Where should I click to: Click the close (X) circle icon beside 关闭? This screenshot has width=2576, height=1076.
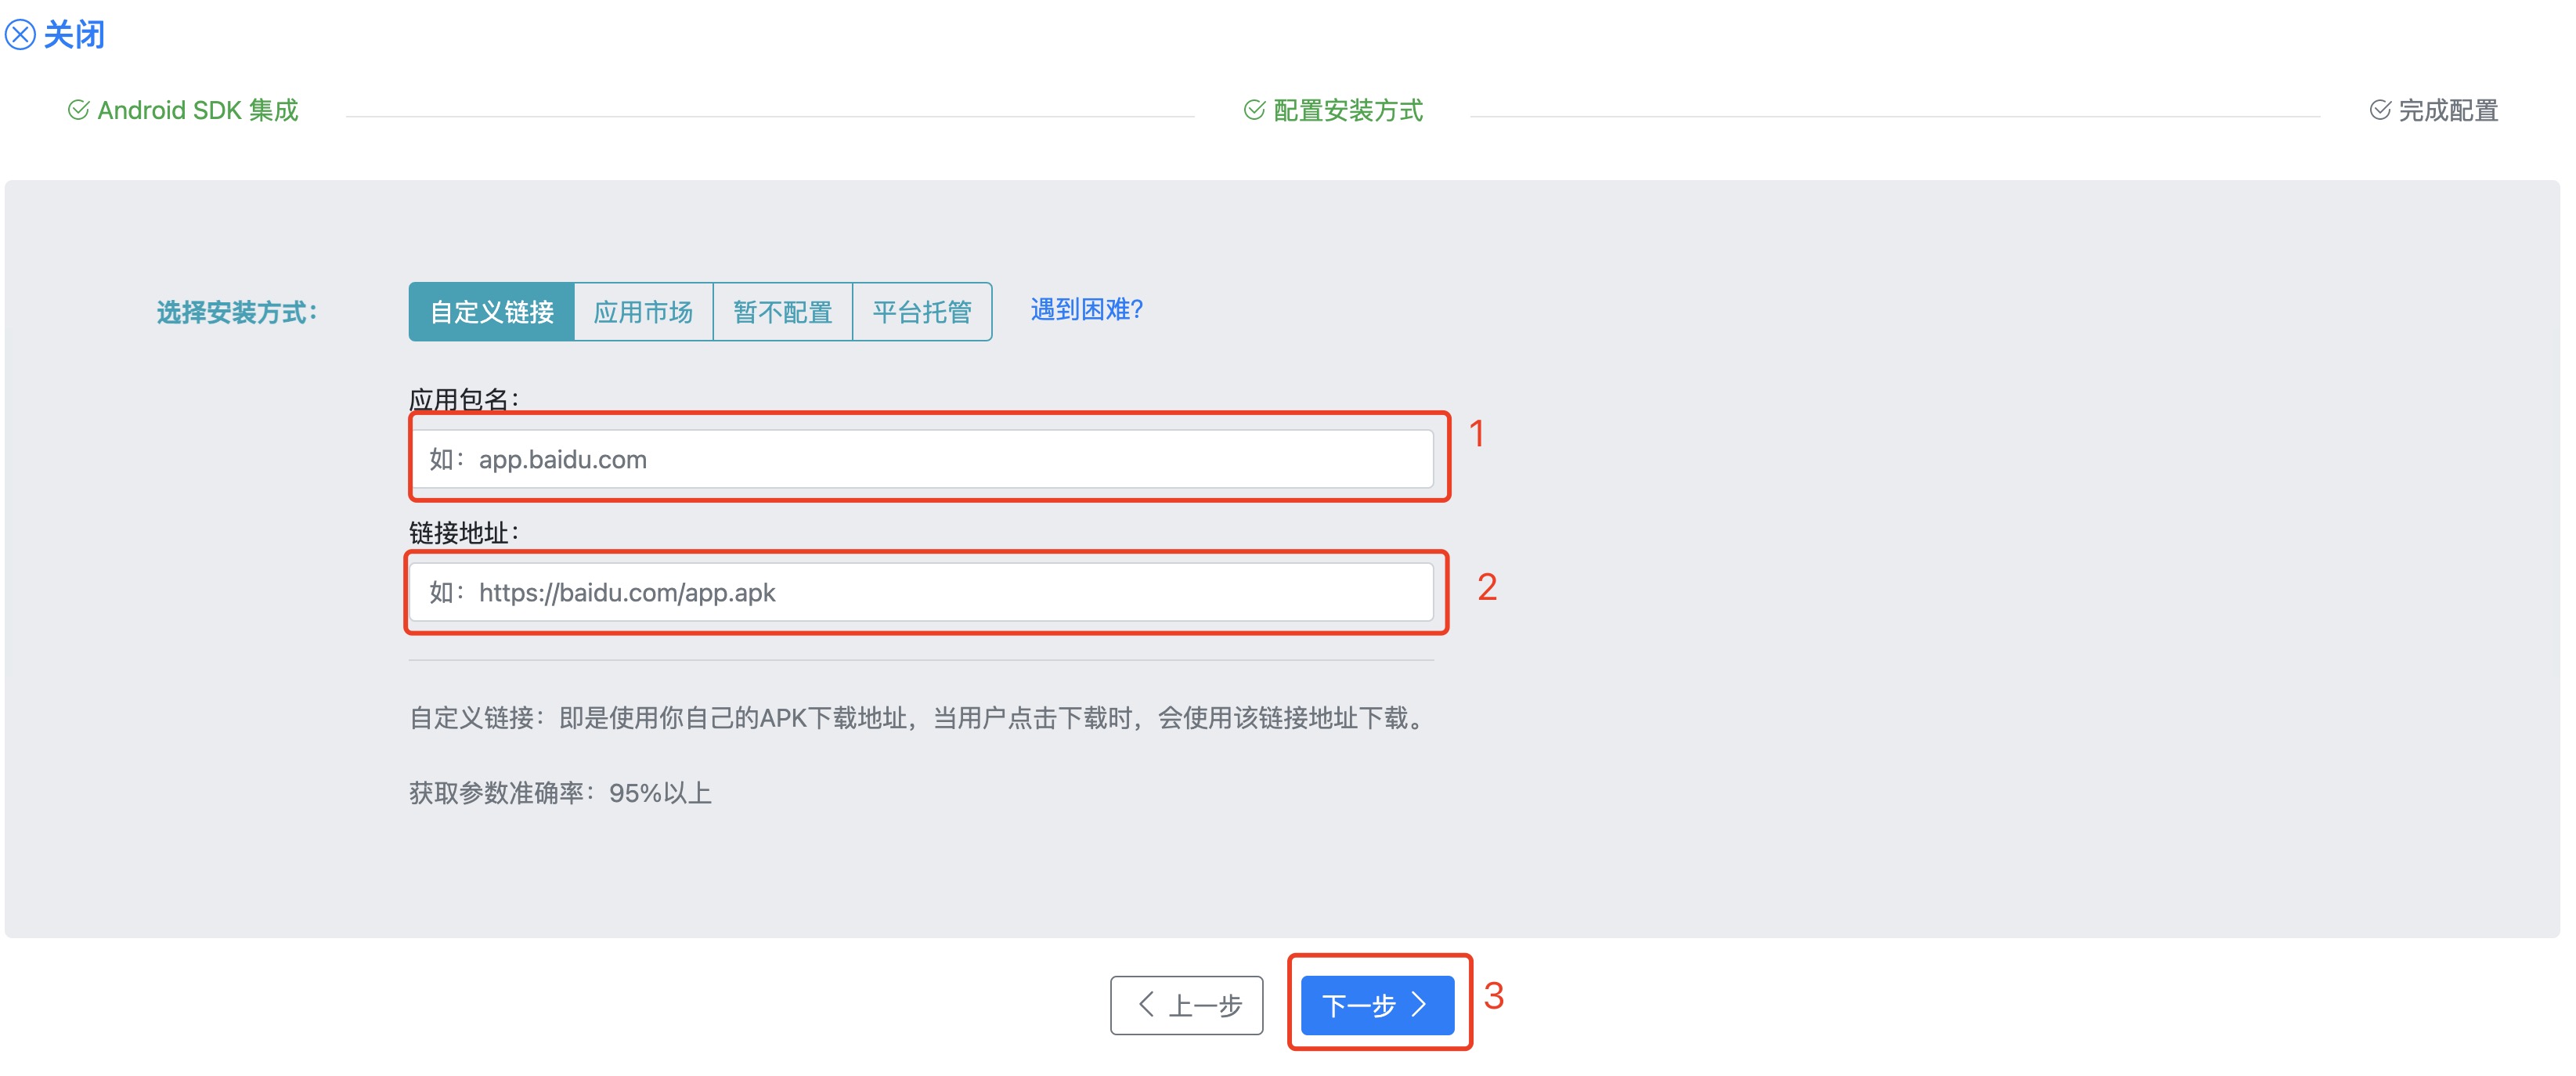coord(22,36)
